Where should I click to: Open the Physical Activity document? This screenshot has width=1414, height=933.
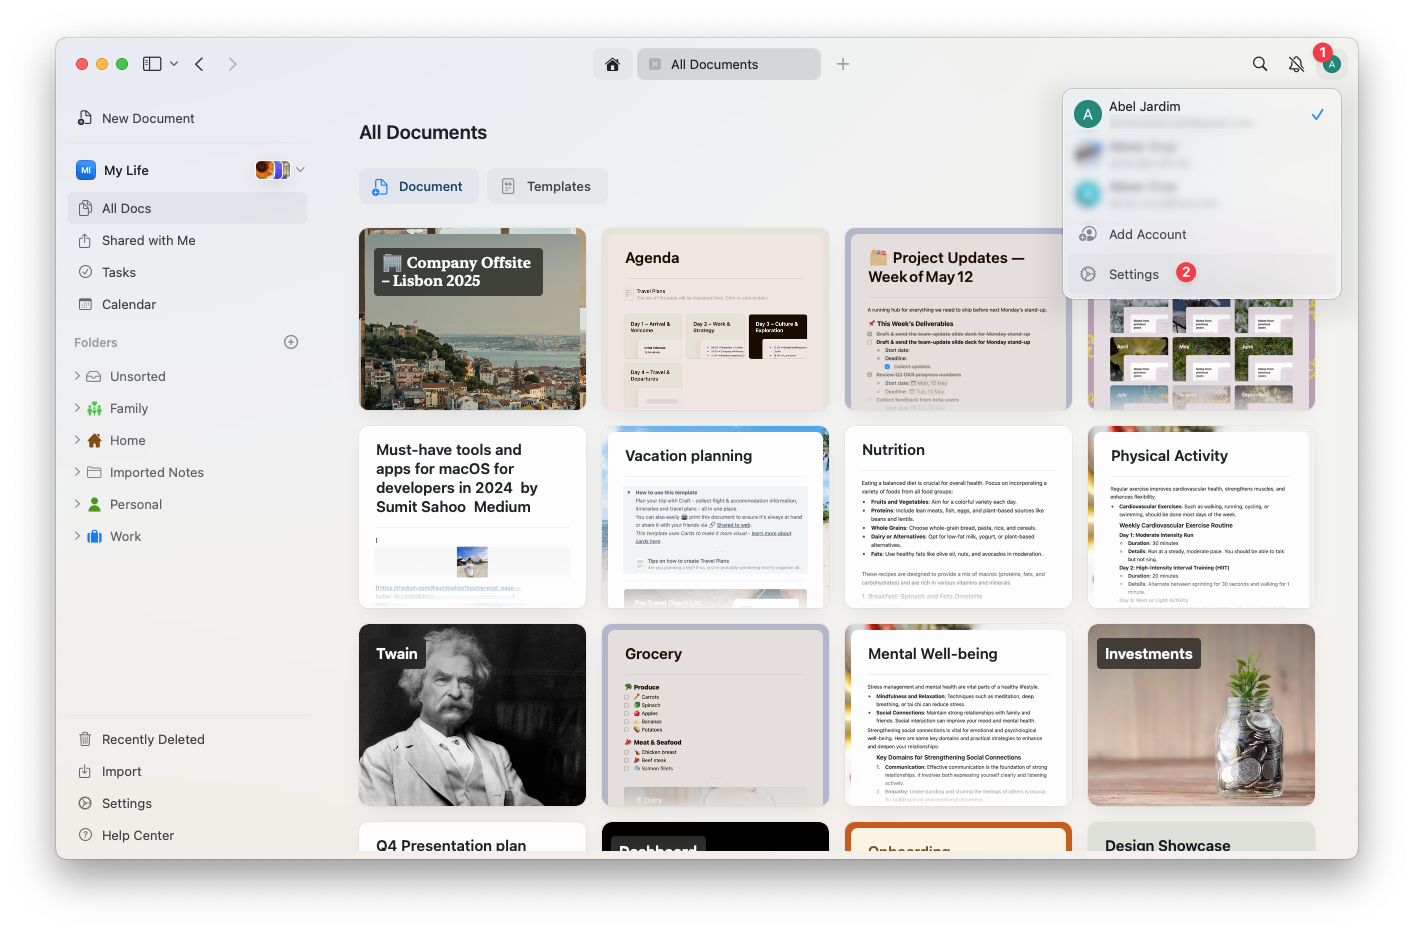pyautogui.click(x=1201, y=517)
